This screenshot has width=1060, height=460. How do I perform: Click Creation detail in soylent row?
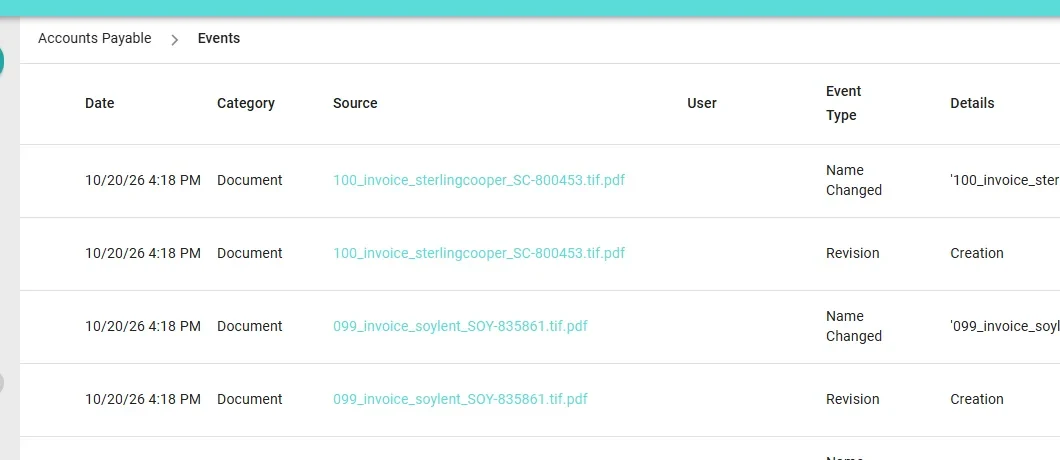pos(977,399)
